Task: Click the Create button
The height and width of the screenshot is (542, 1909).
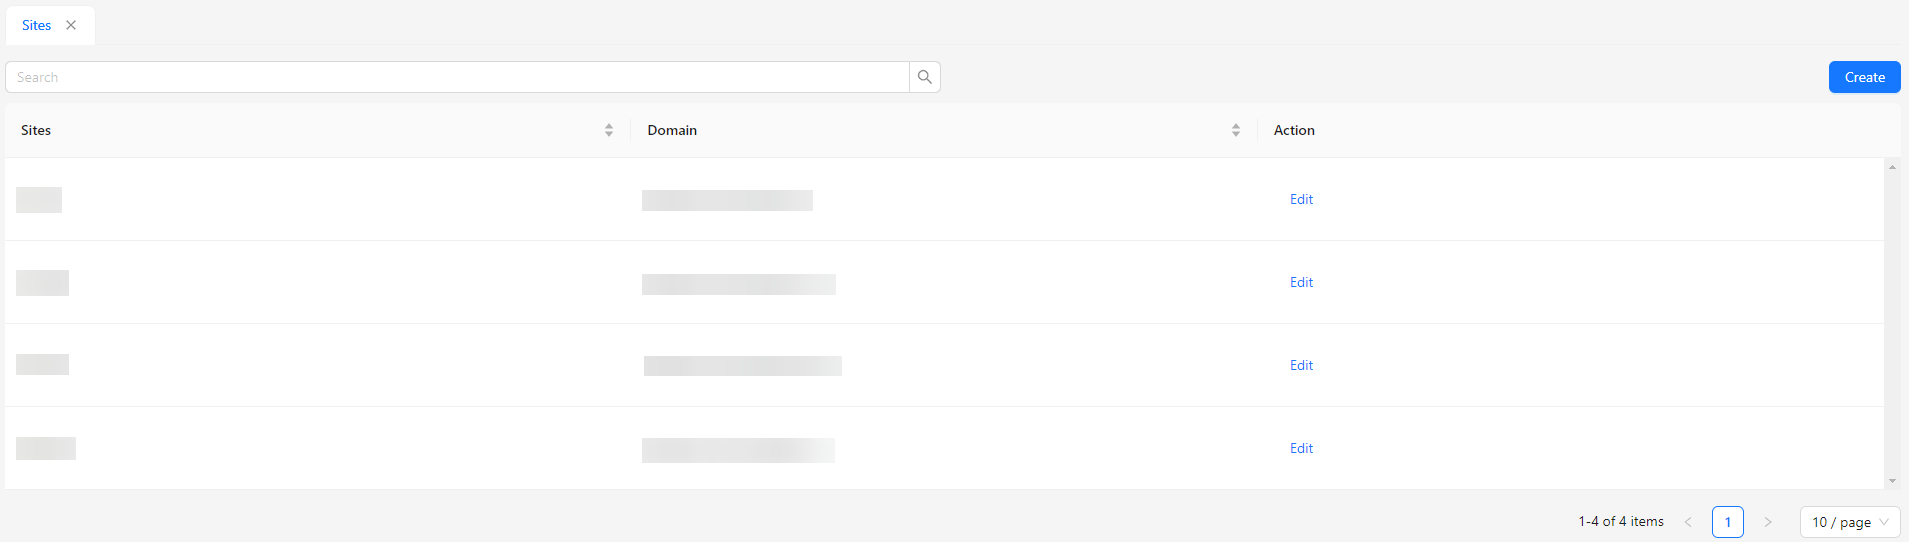Action: 1864,77
